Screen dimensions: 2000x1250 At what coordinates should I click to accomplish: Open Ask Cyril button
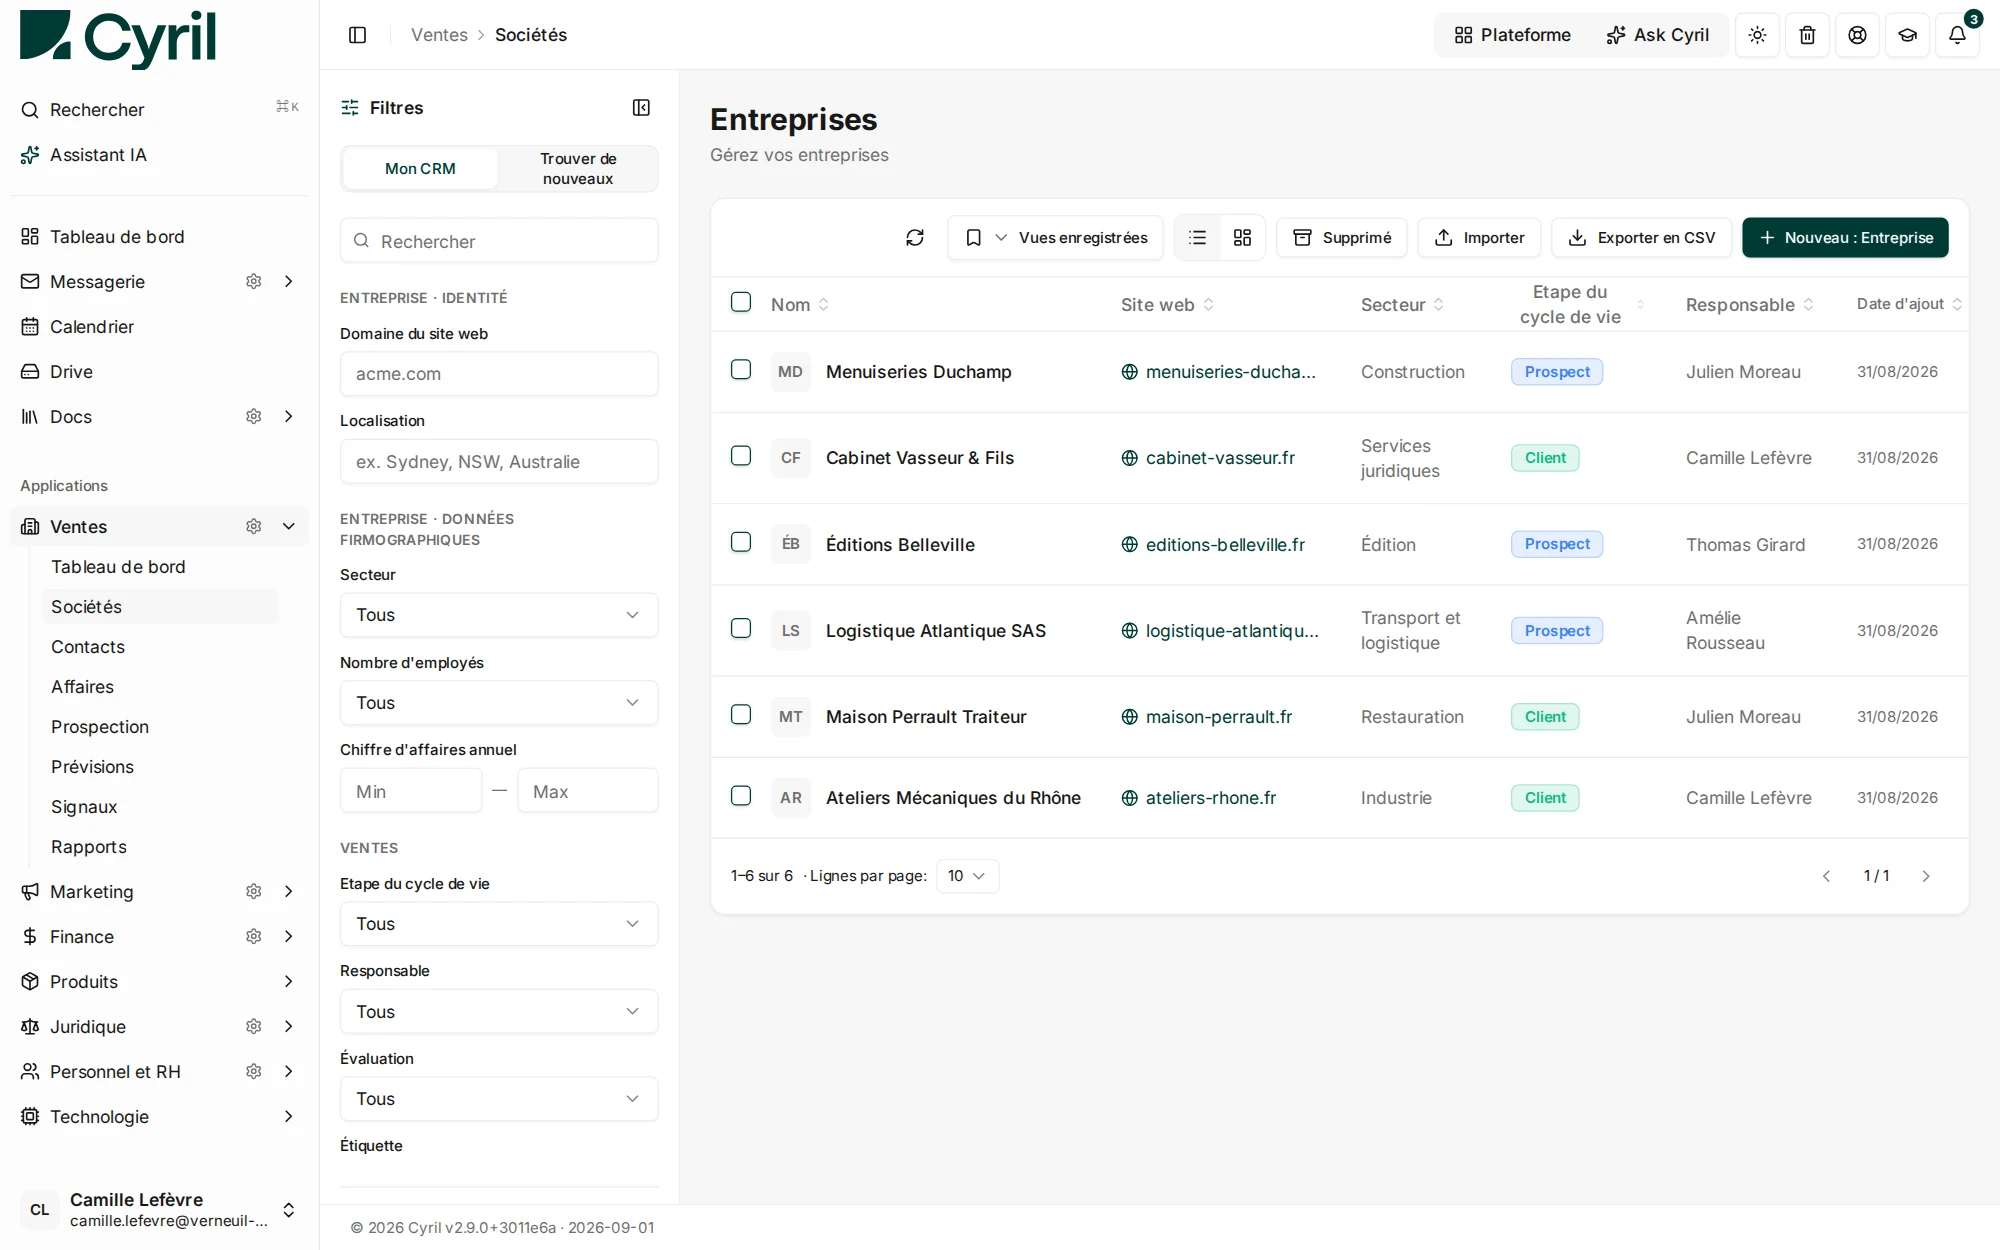click(x=1658, y=35)
